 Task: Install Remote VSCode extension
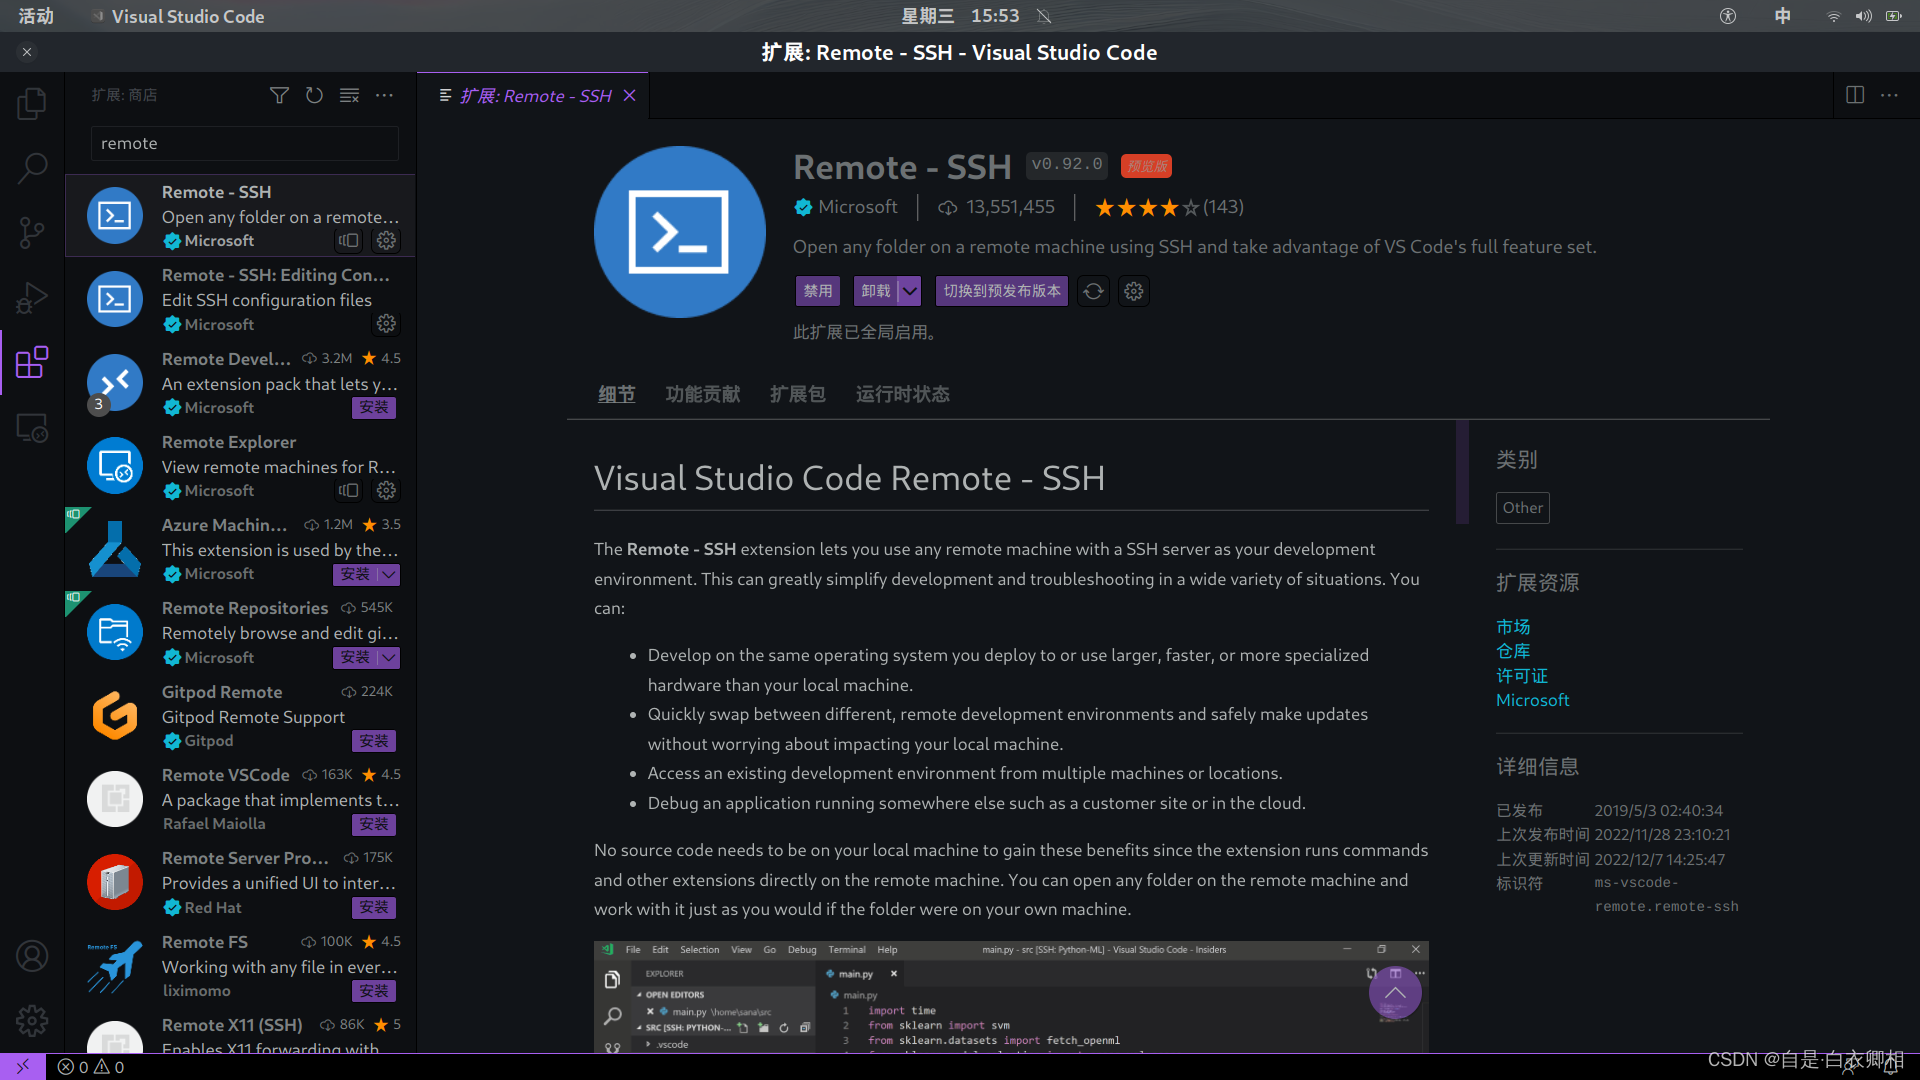click(374, 824)
